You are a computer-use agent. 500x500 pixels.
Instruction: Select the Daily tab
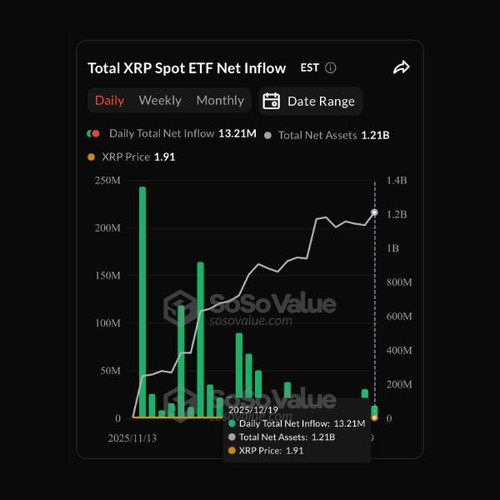pyautogui.click(x=109, y=100)
